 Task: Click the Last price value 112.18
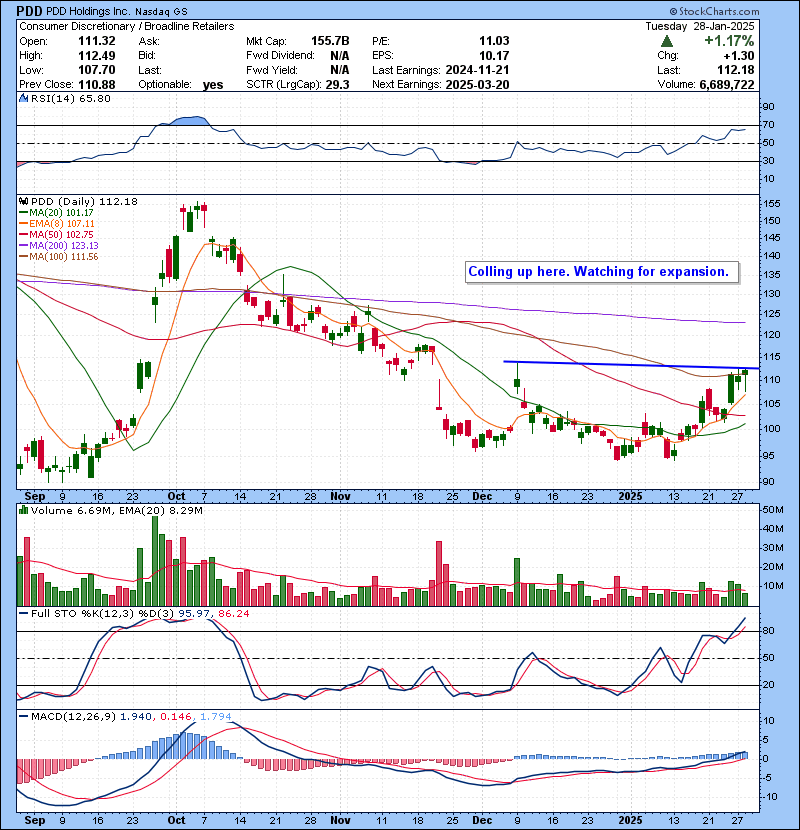click(x=736, y=70)
